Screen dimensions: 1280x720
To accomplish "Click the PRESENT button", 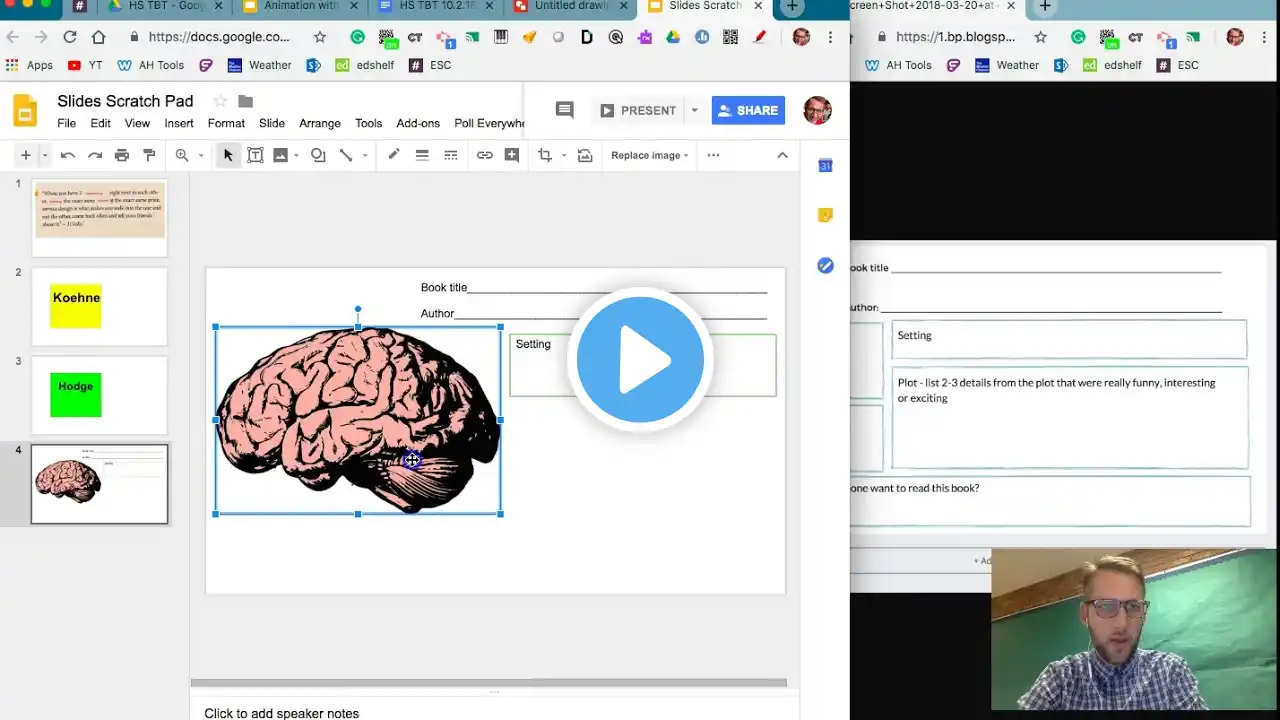I will pyautogui.click(x=638, y=110).
